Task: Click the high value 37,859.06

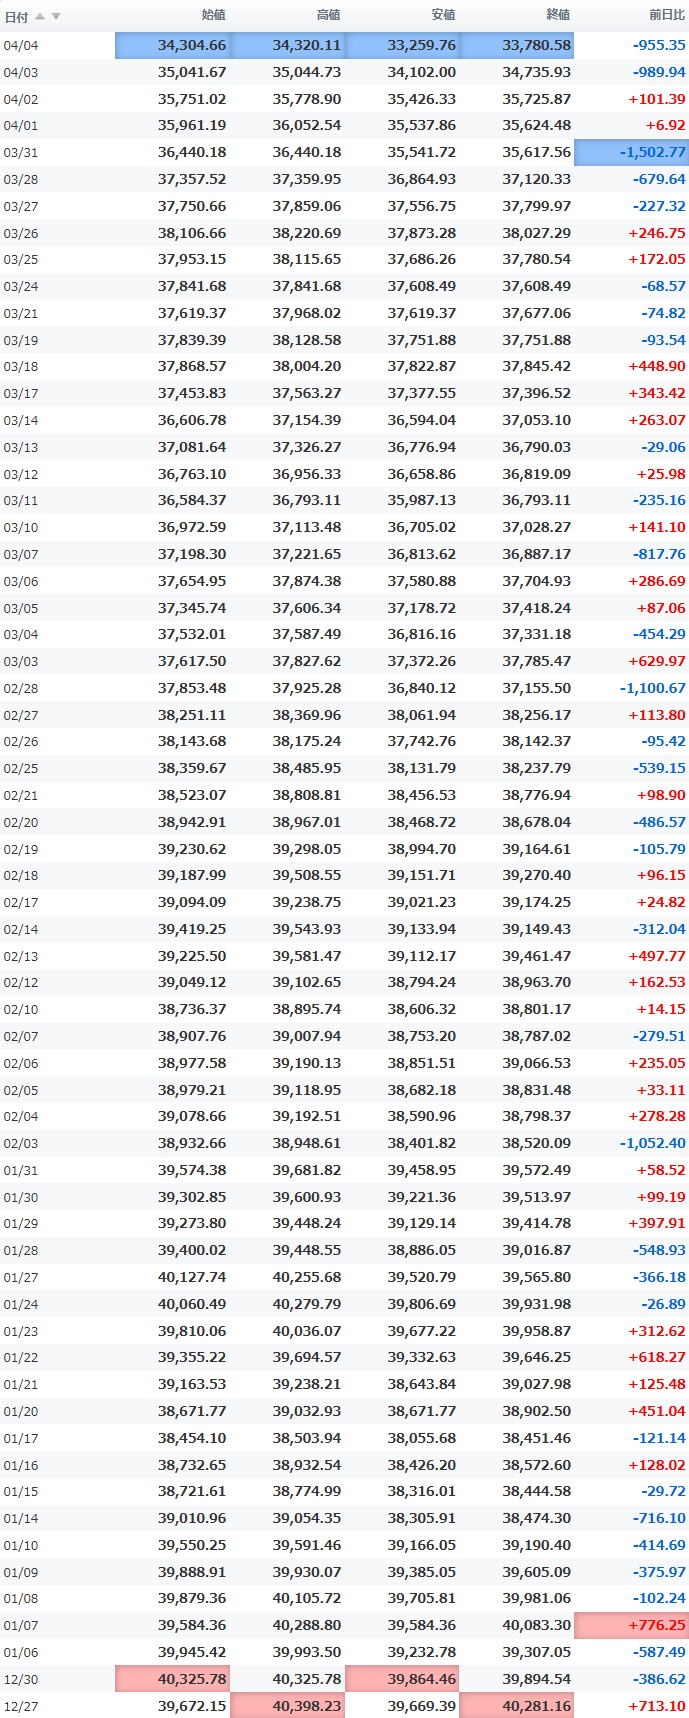Action: (x=307, y=206)
